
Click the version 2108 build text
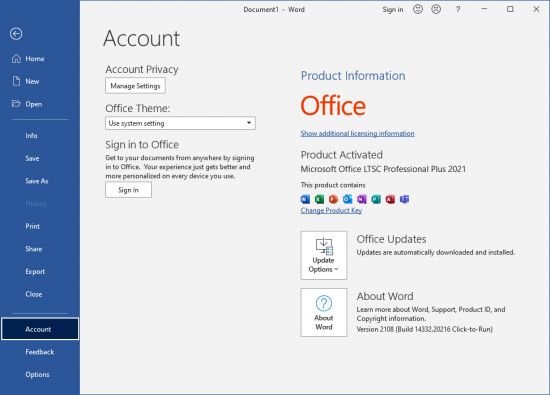[x=424, y=329]
